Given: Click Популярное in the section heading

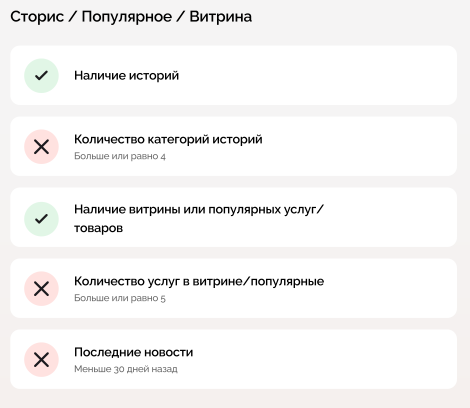Looking at the screenshot, I should point(127,17).
